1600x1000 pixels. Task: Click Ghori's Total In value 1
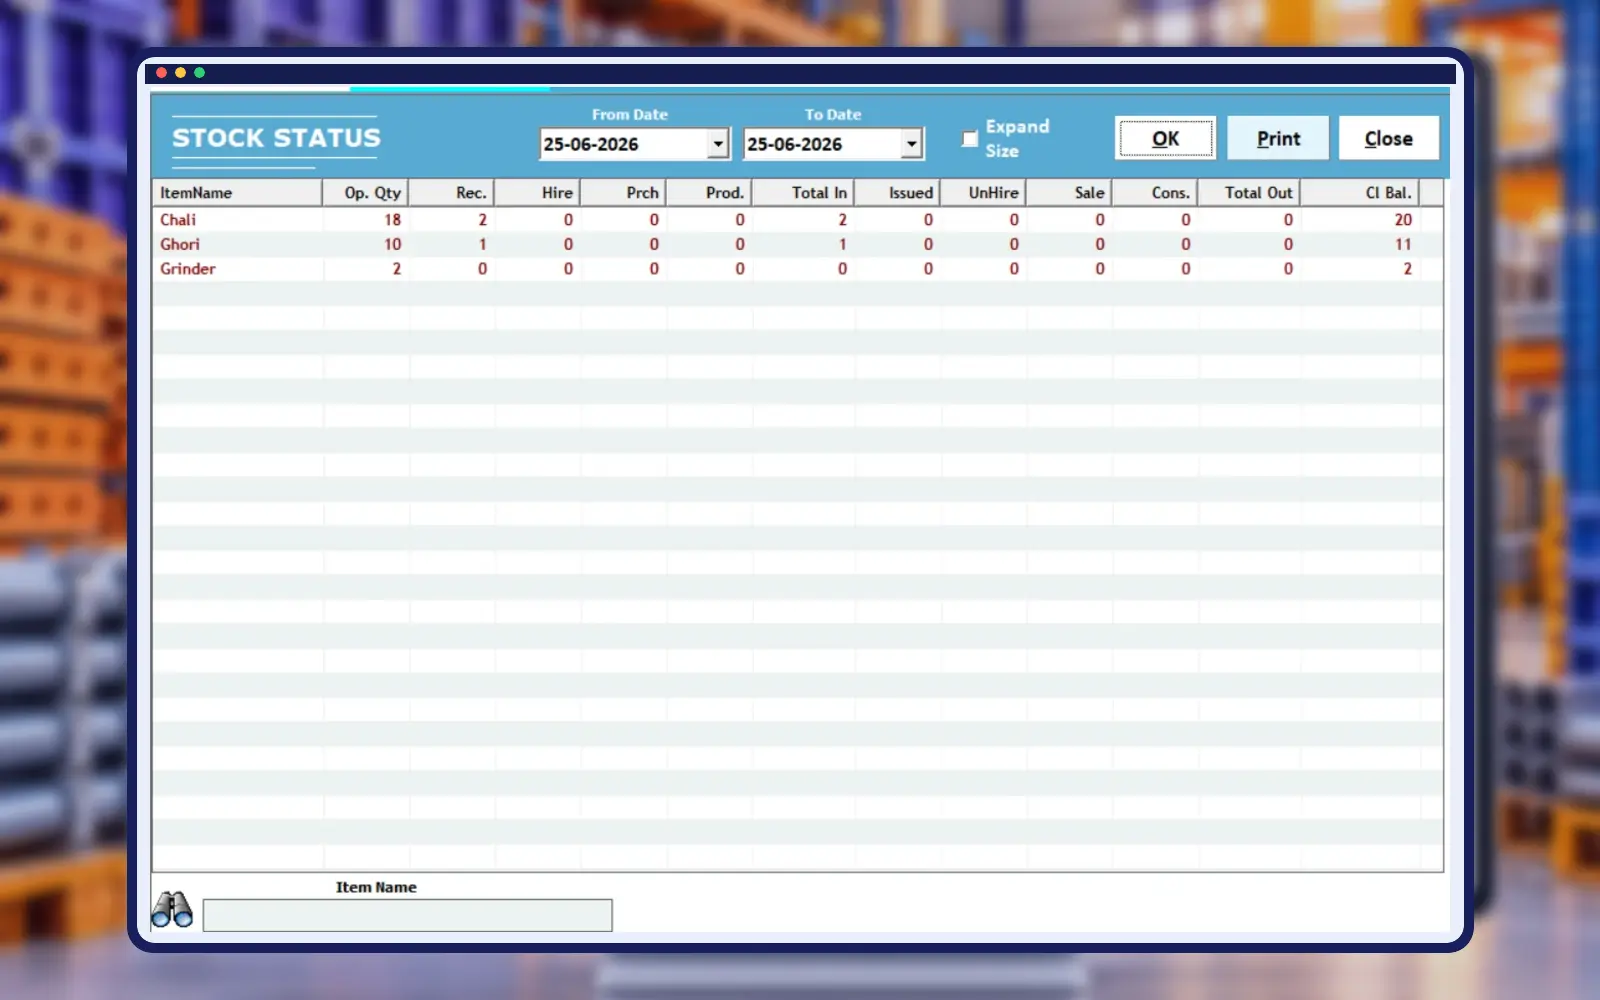pos(842,244)
